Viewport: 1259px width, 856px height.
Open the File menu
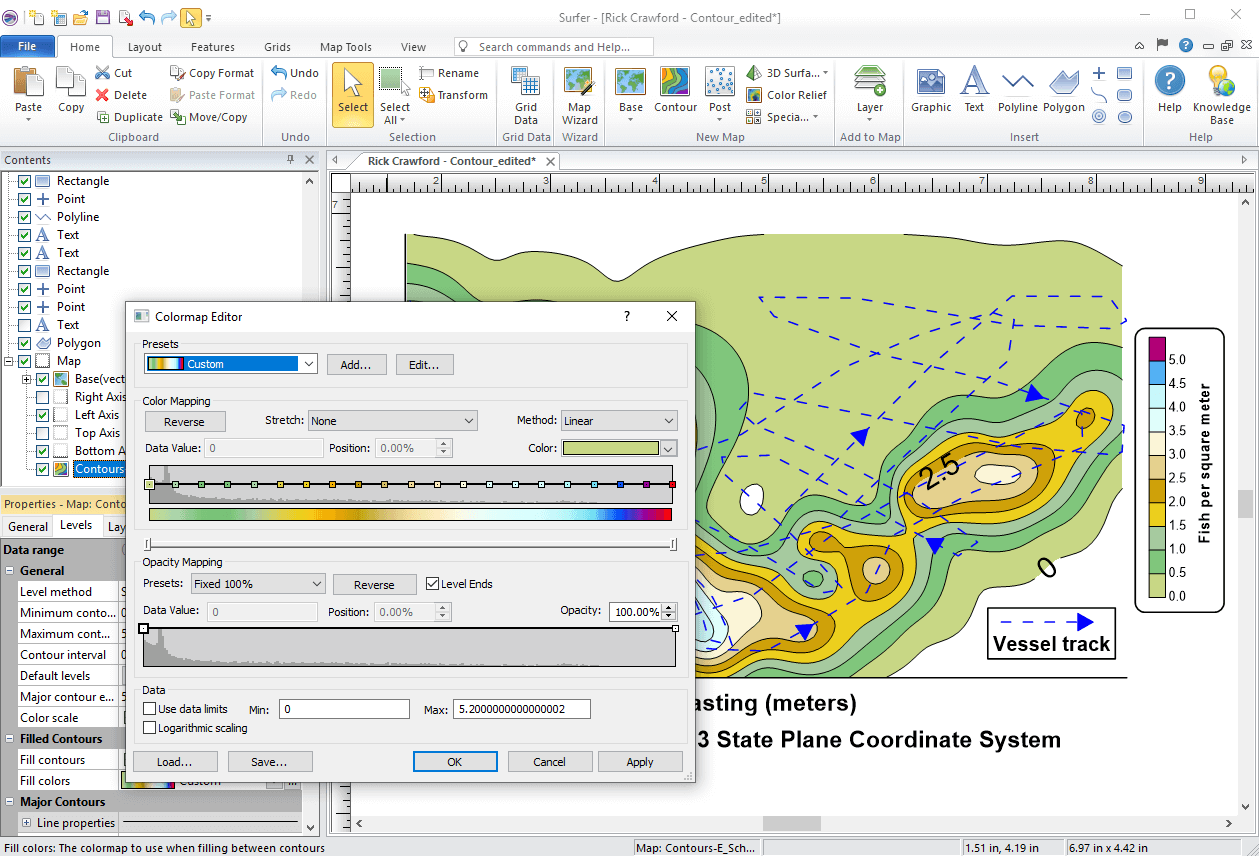27,47
